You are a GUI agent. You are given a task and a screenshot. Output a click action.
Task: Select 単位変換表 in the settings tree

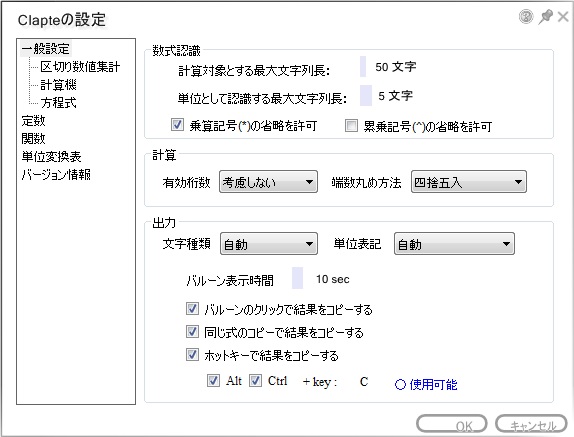pyautogui.click(x=51, y=156)
